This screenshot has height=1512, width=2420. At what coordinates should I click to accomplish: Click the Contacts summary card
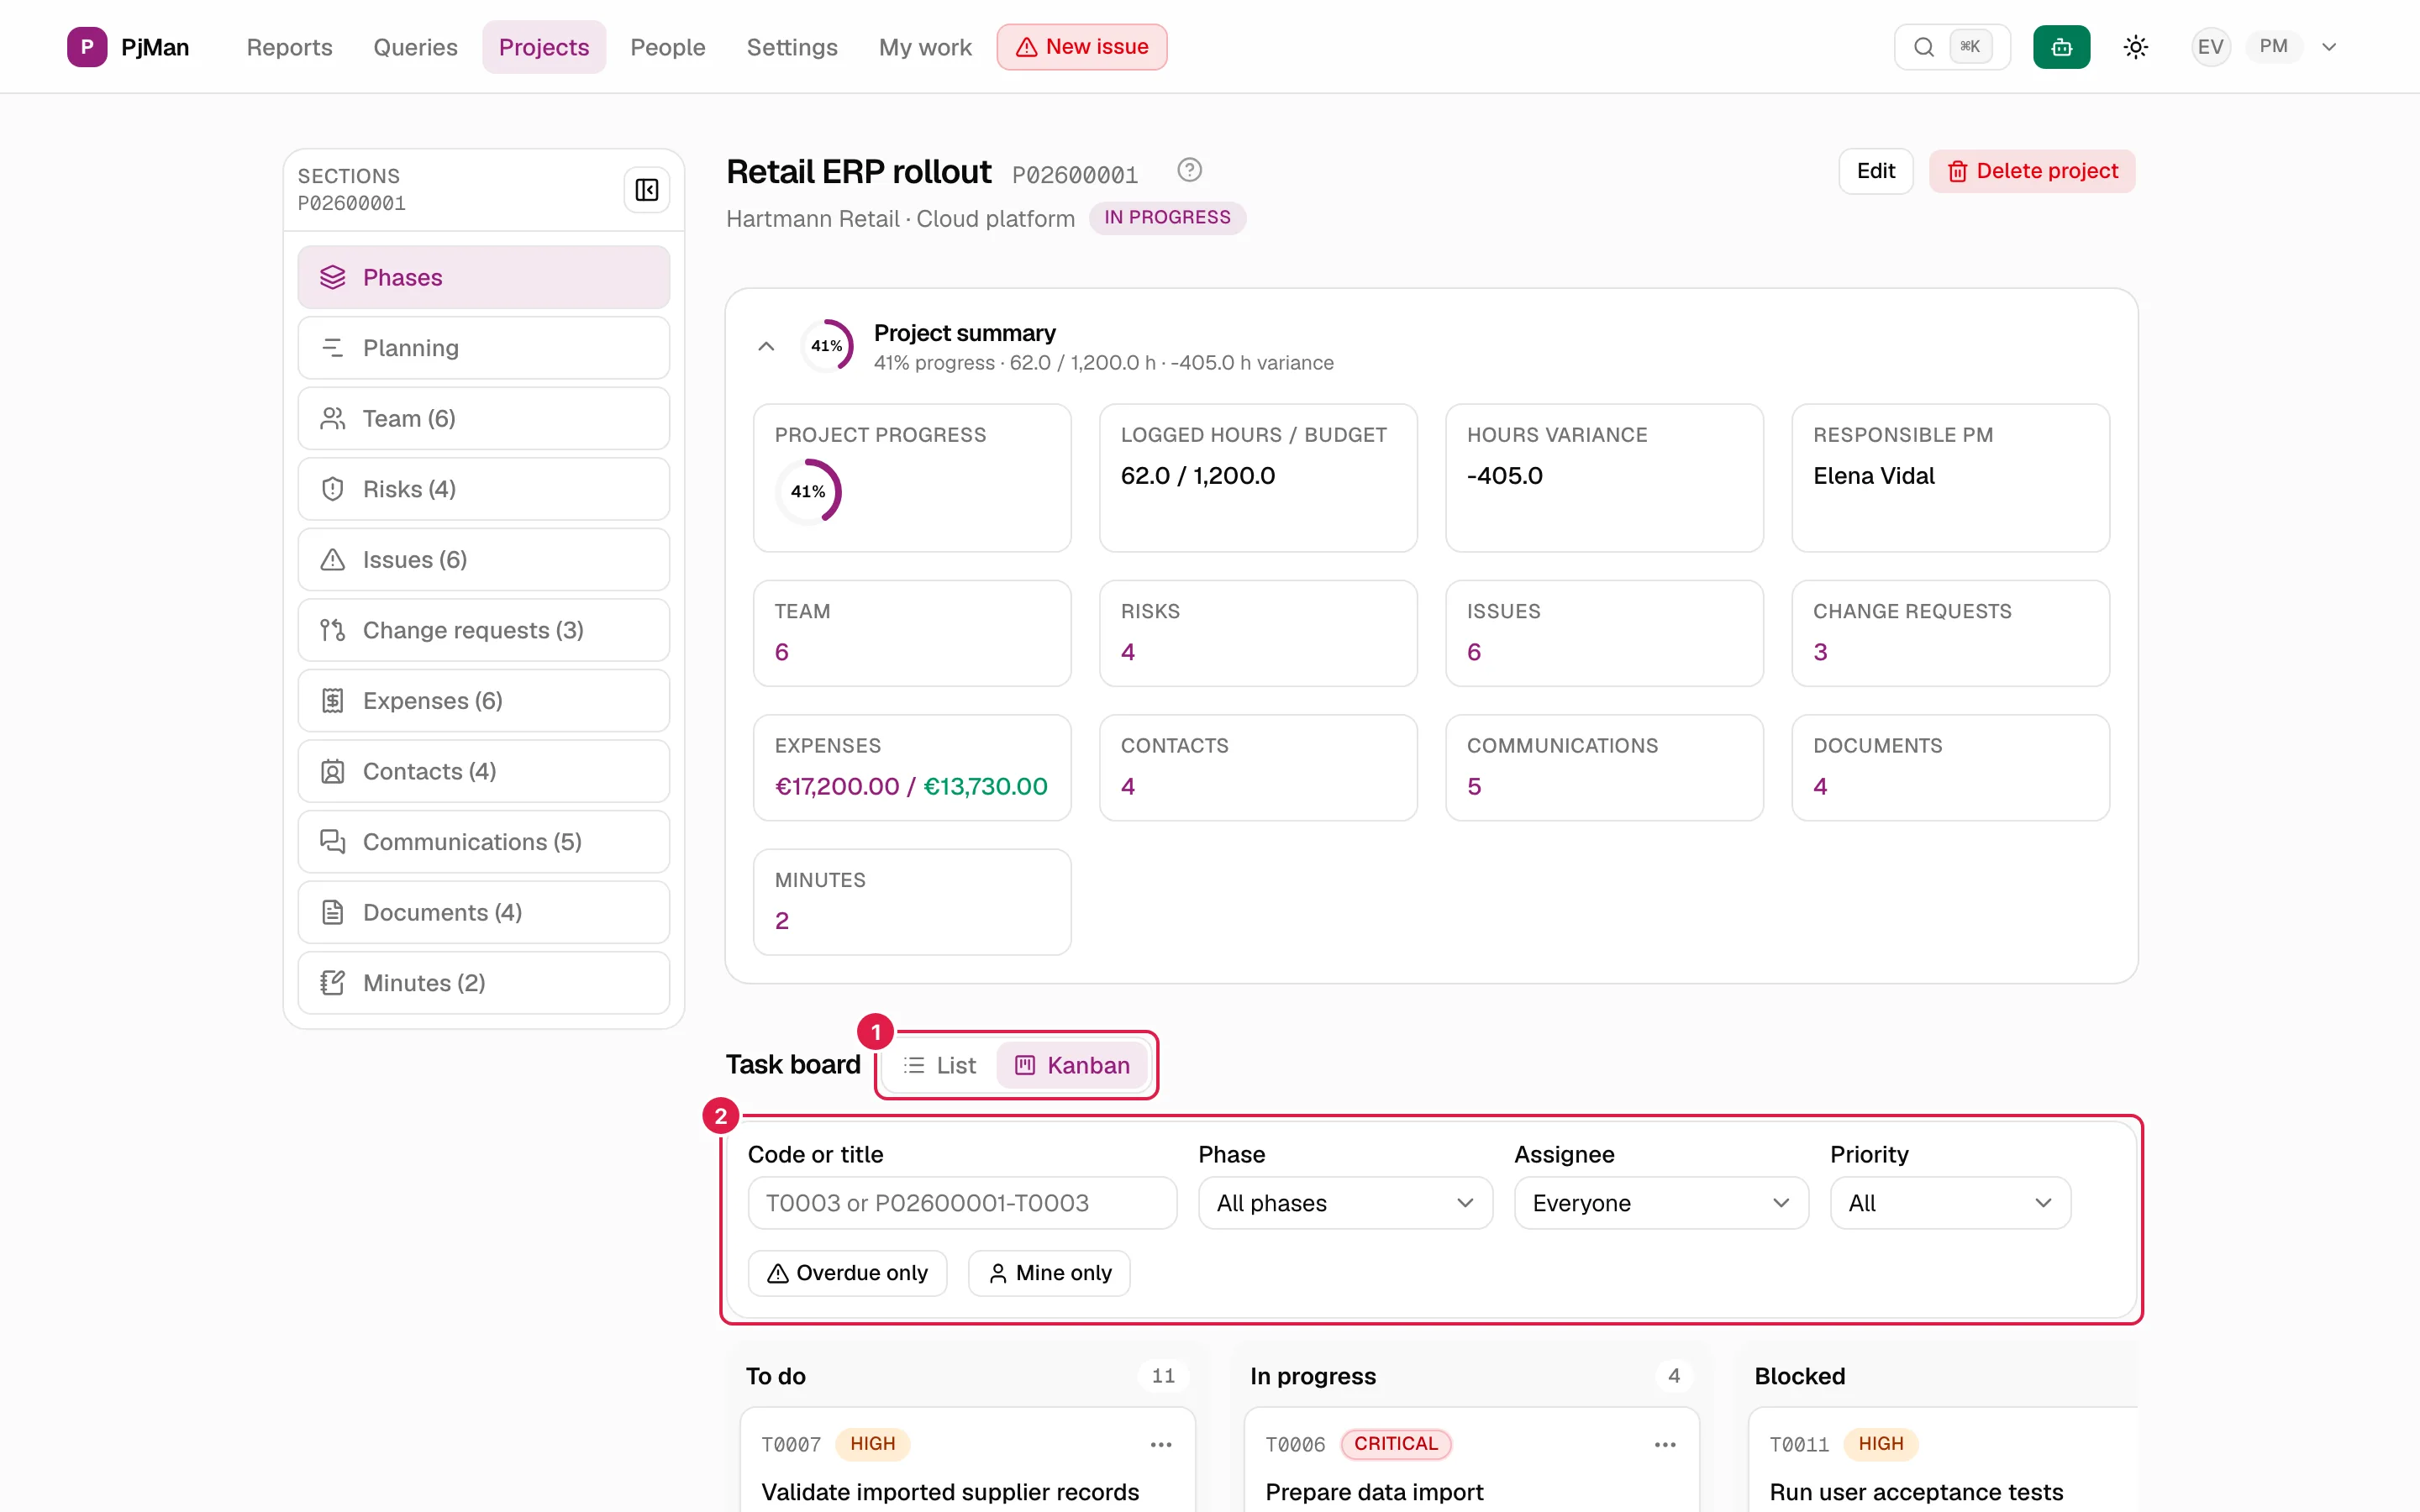click(1258, 768)
